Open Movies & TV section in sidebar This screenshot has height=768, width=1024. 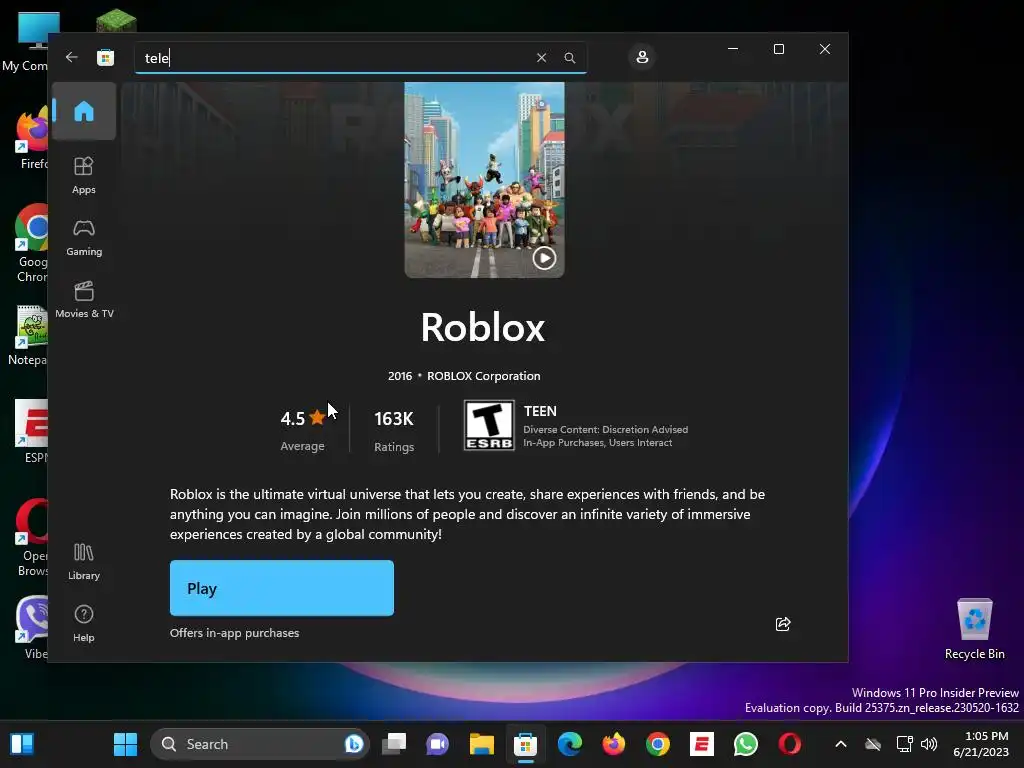84,300
